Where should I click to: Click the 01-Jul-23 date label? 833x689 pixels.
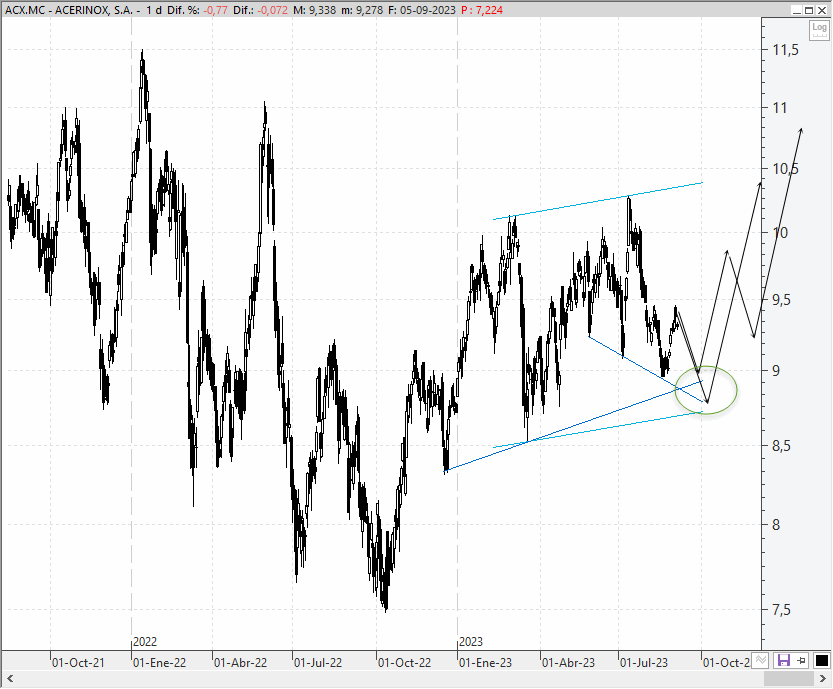tap(644, 663)
